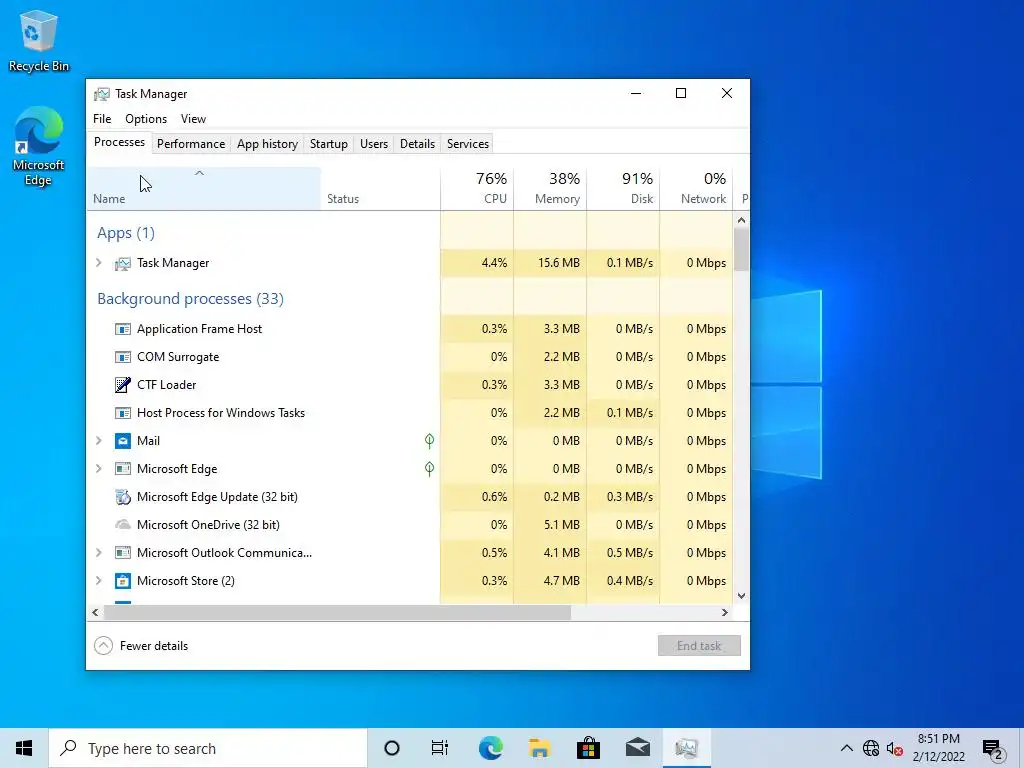Click the Microsoft Edge Update icon

[x=122, y=497]
